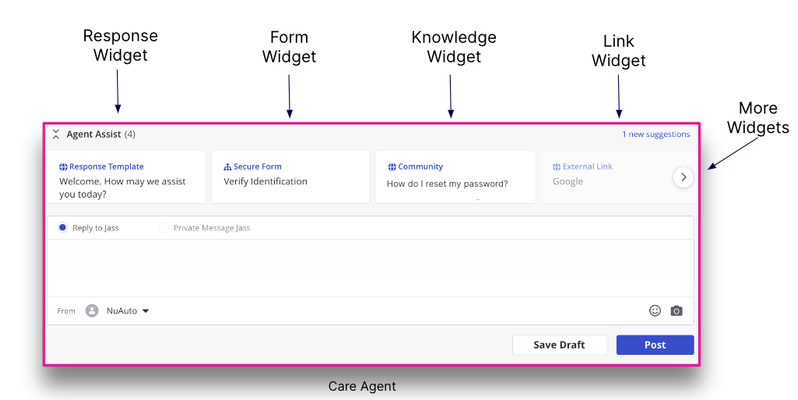Open the NuAuto account dropdown arrow
Image resolution: width=798 pixels, height=400 pixels.
coord(146,311)
